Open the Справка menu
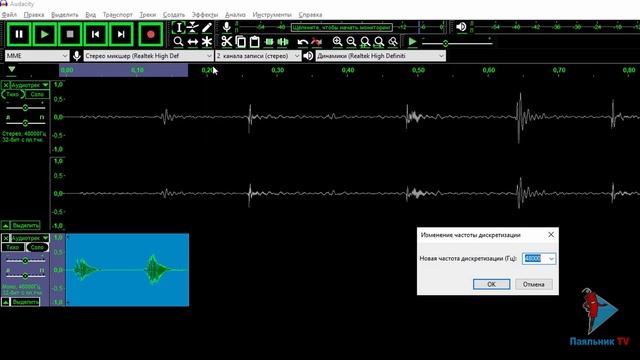 [x=310, y=15]
